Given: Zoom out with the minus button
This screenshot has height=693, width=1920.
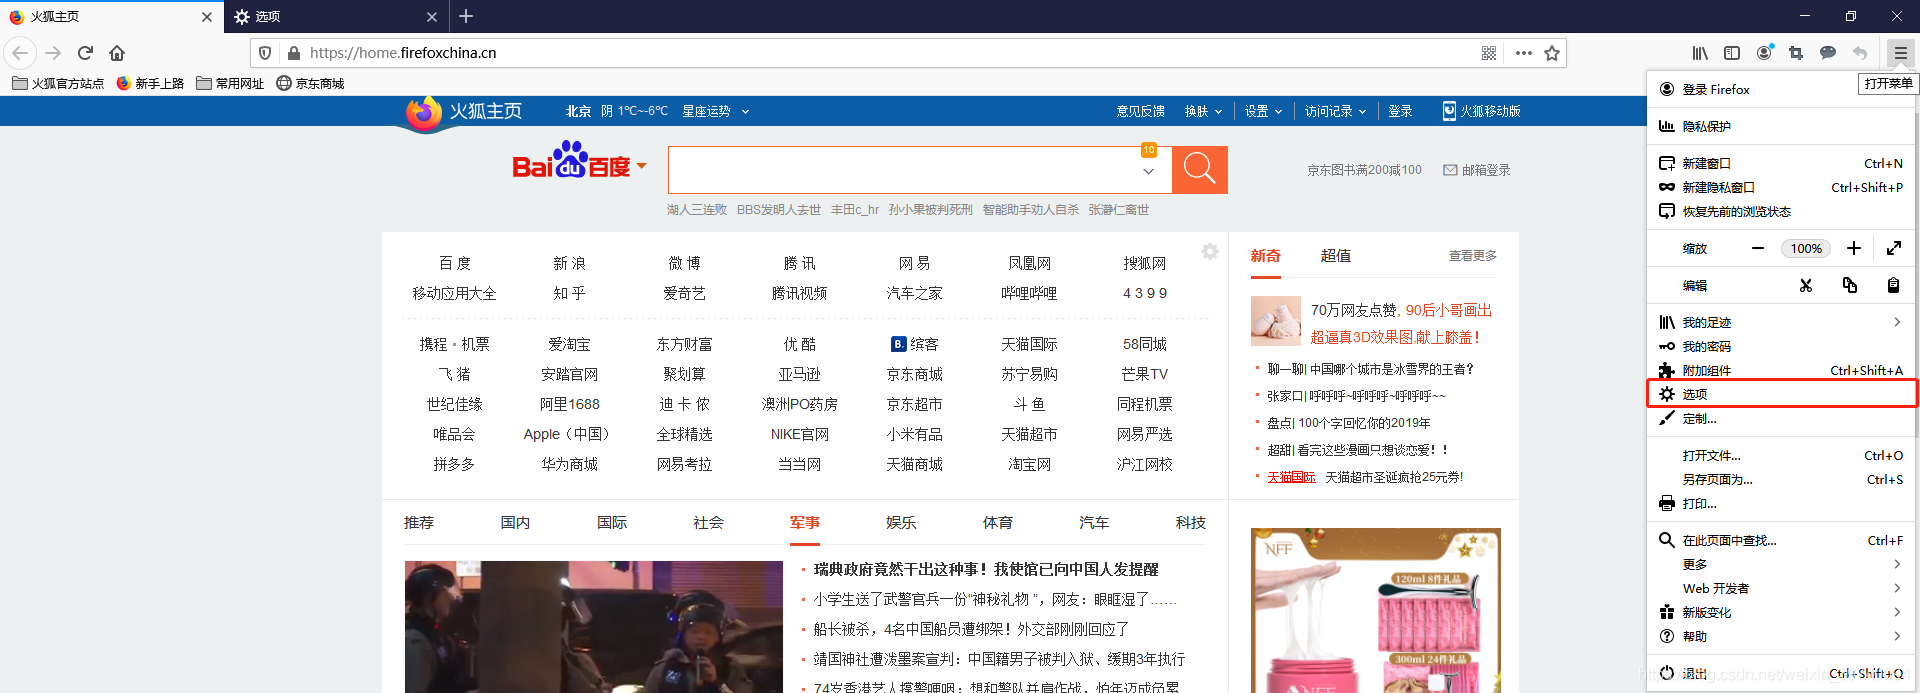Looking at the screenshot, I should pos(1758,248).
